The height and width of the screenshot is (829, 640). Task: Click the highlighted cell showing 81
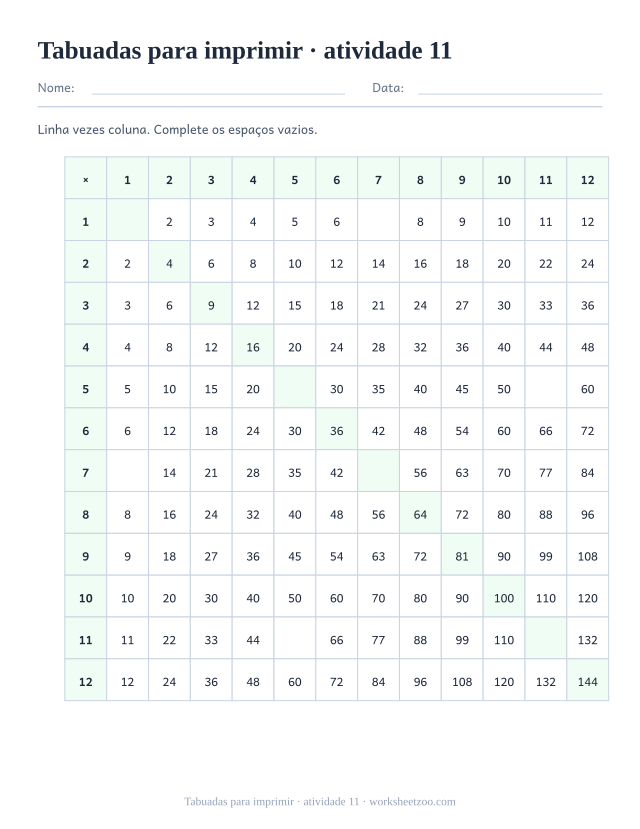462,555
